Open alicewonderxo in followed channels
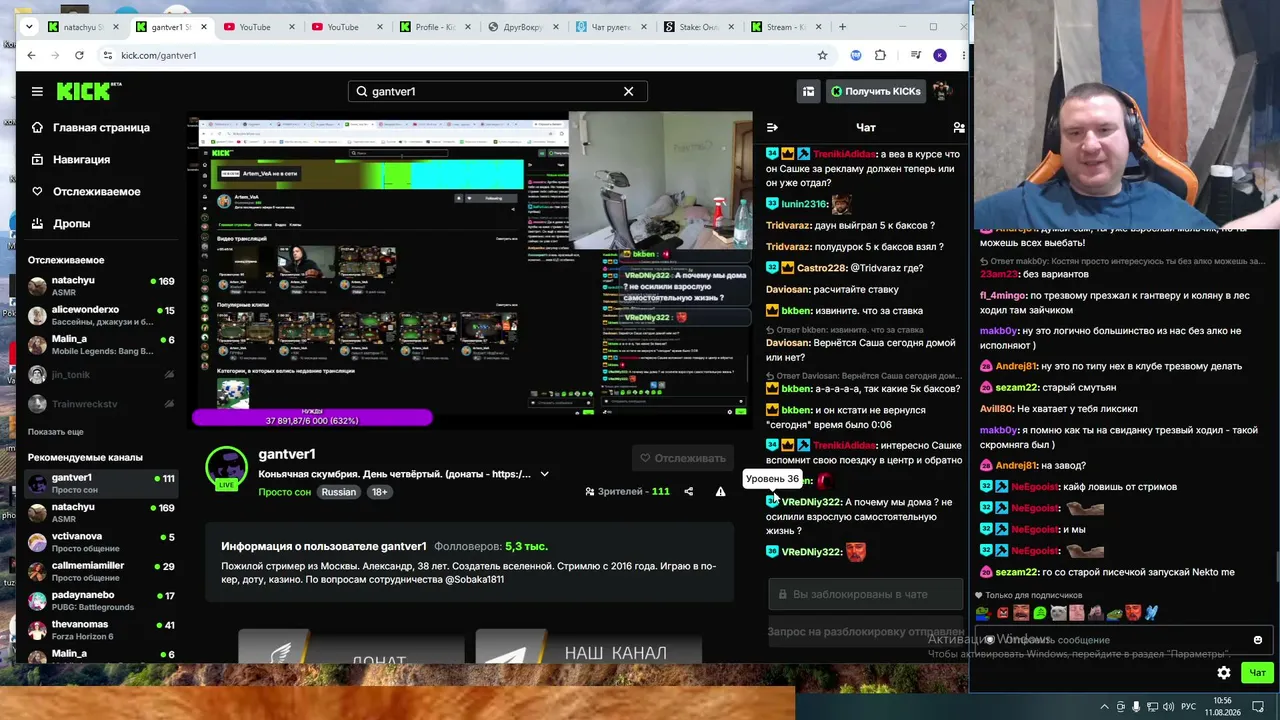1280x720 pixels. [x=100, y=316]
